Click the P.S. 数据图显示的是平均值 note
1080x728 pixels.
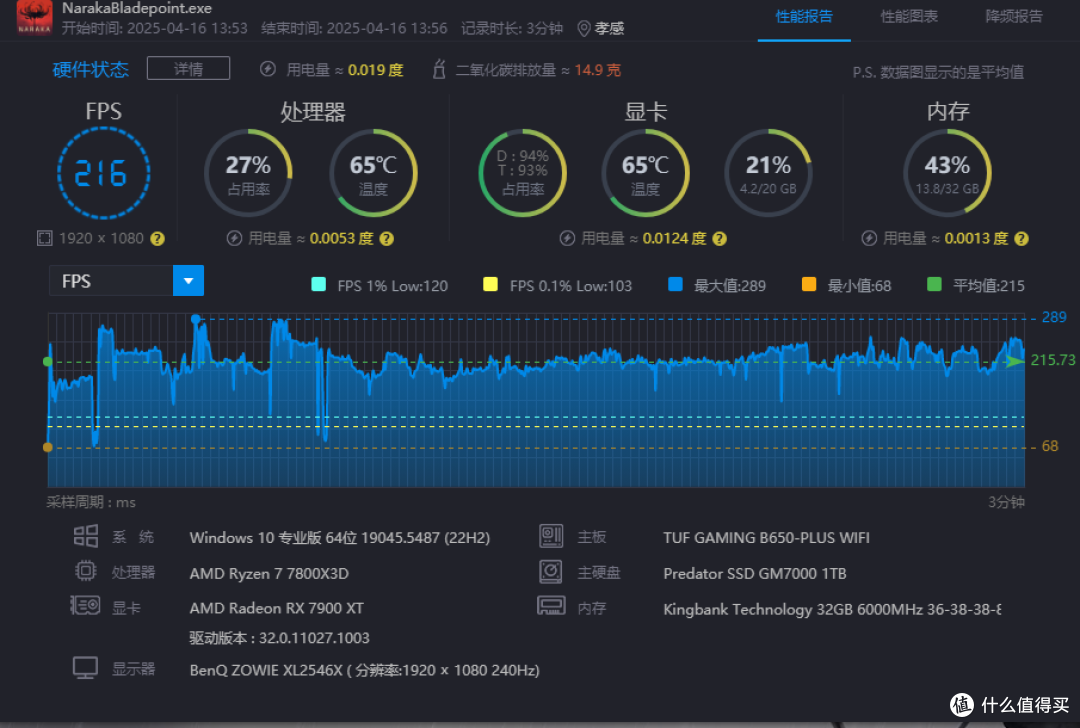938,72
